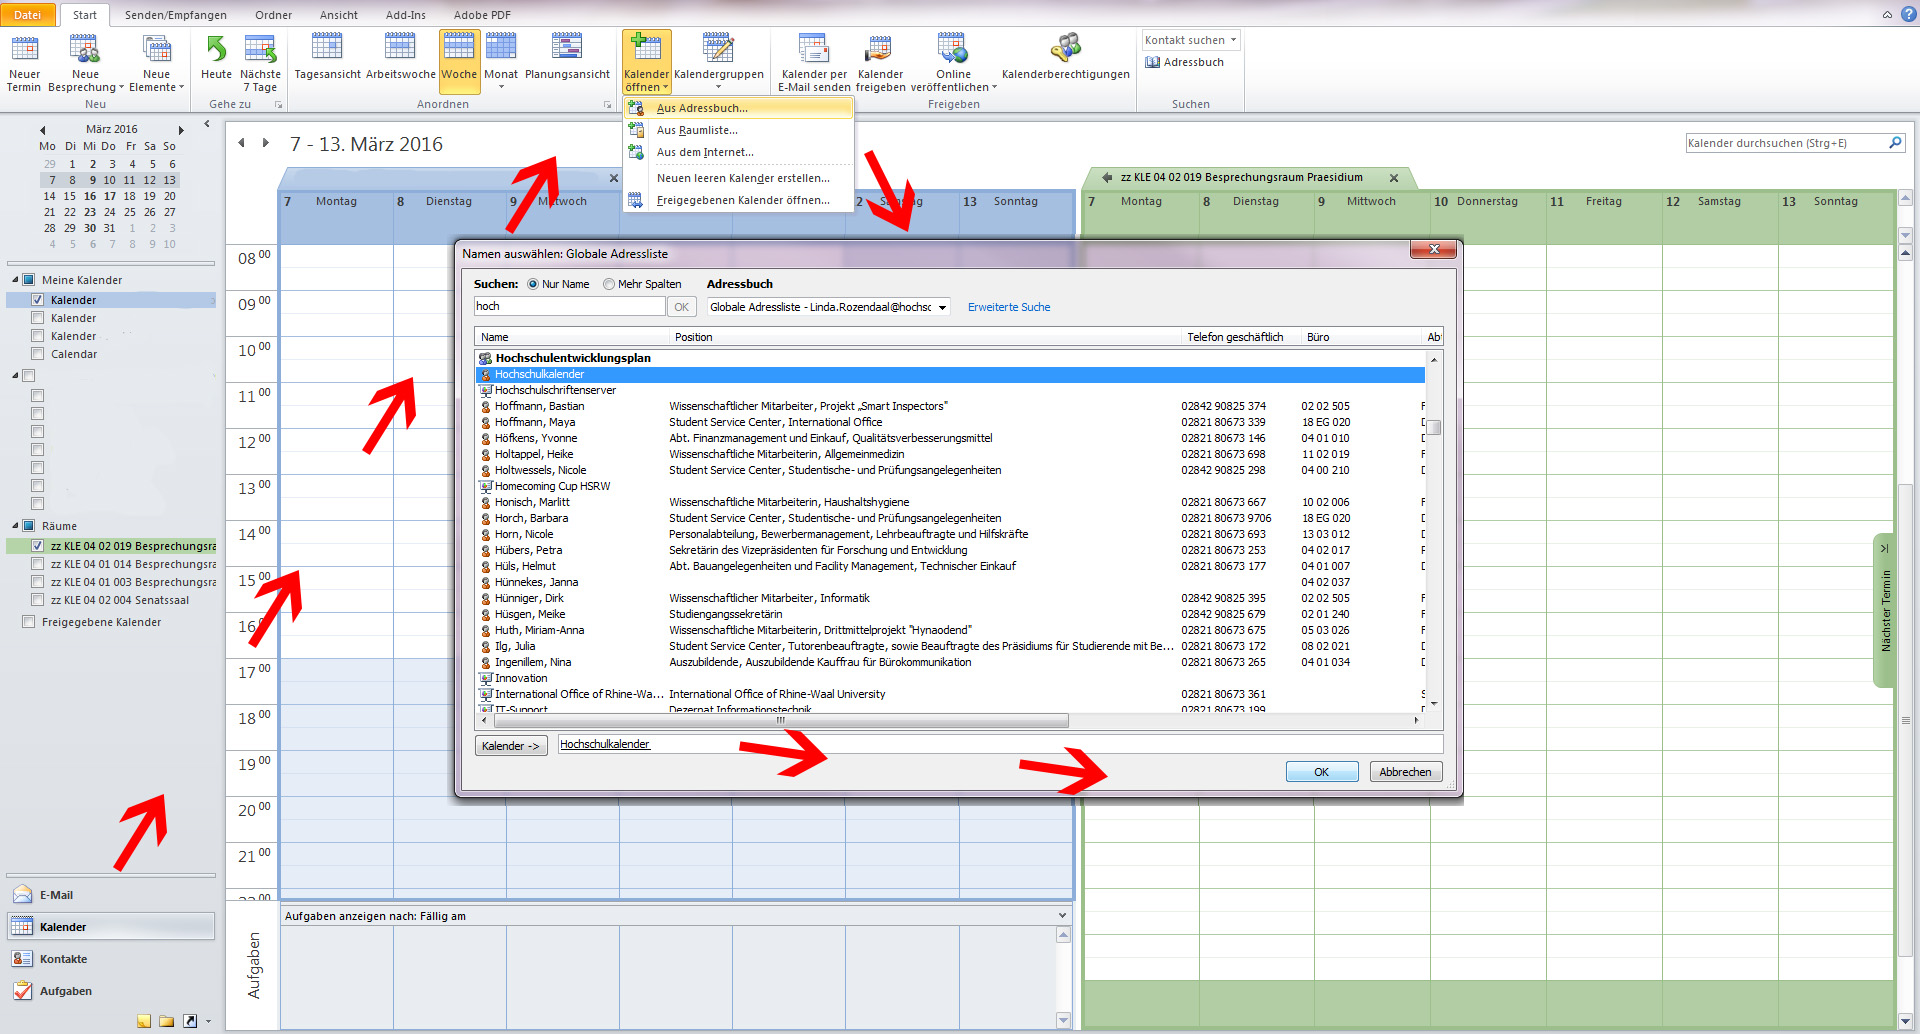
Task: Check the Freigegebene Kalender checkbox
Action: click(x=29, y=622)
